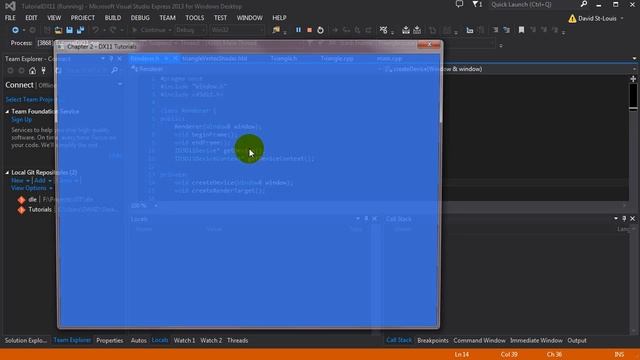Open the Win32 platform dropdown
The width and height of the screenshot is (640, 360).
pos(237,30)
